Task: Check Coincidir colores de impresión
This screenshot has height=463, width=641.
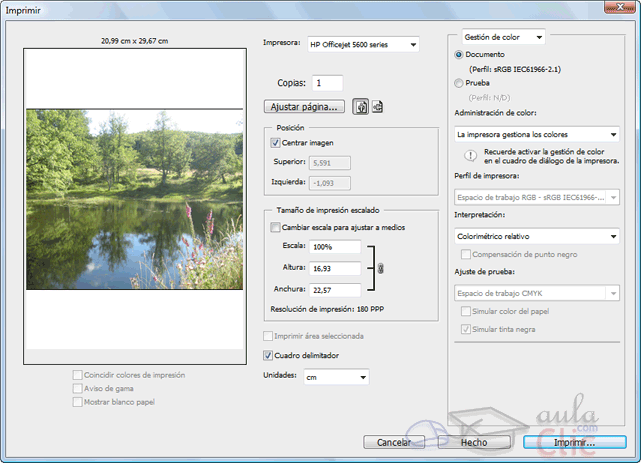Action: click(77, 375)
